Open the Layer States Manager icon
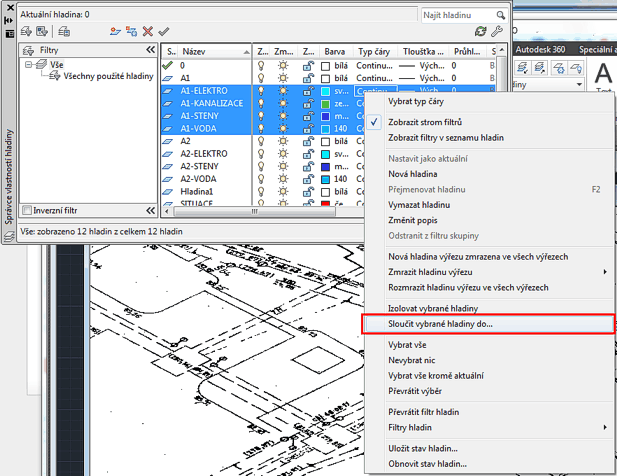 [66, 32]
